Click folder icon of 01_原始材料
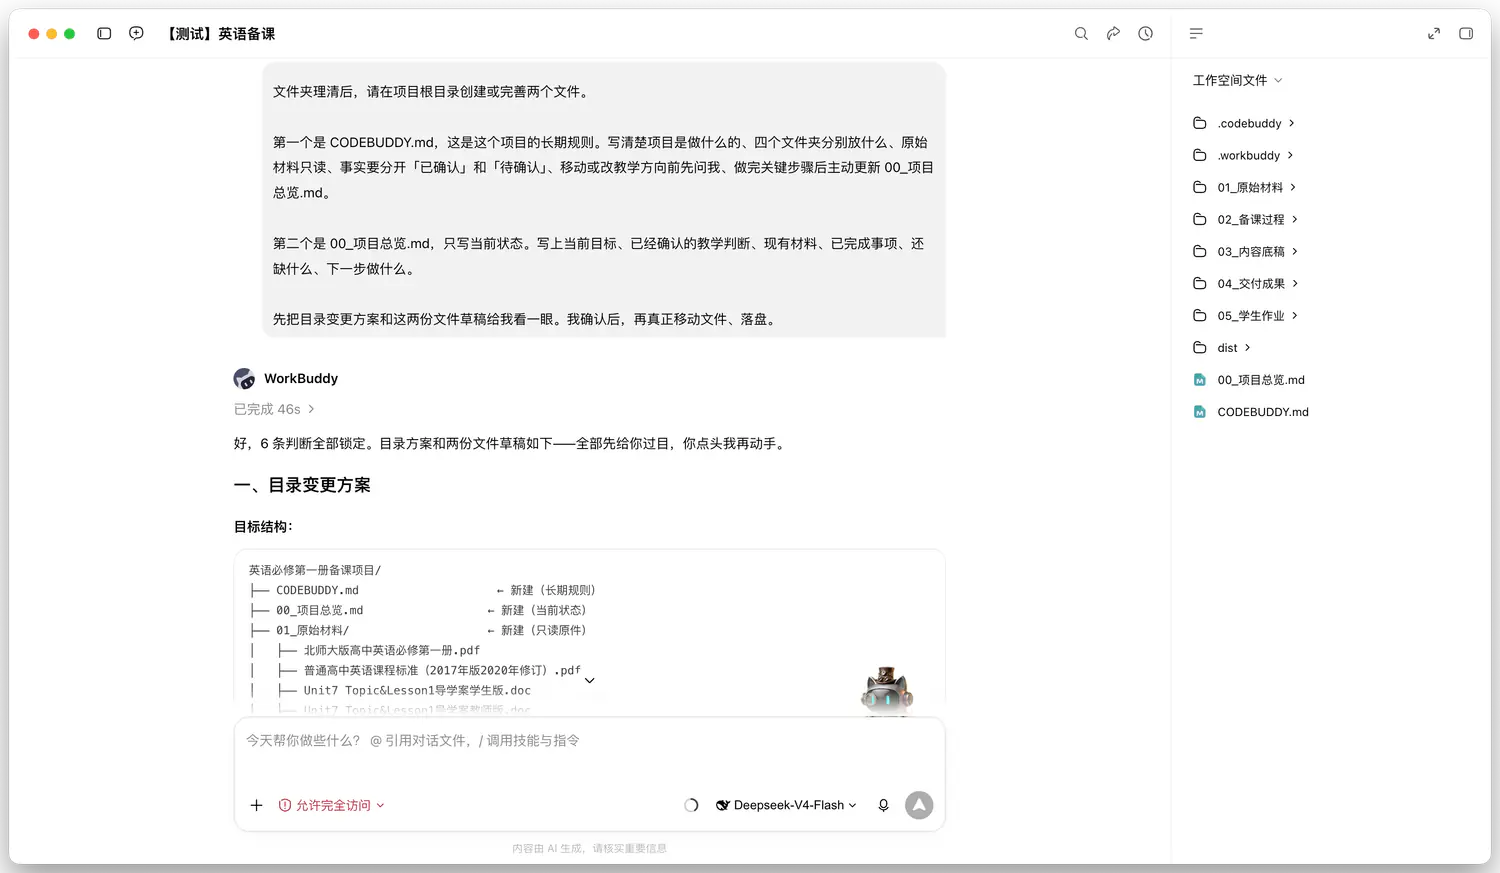1500x873 pixels. click(x=1200, y=187)
